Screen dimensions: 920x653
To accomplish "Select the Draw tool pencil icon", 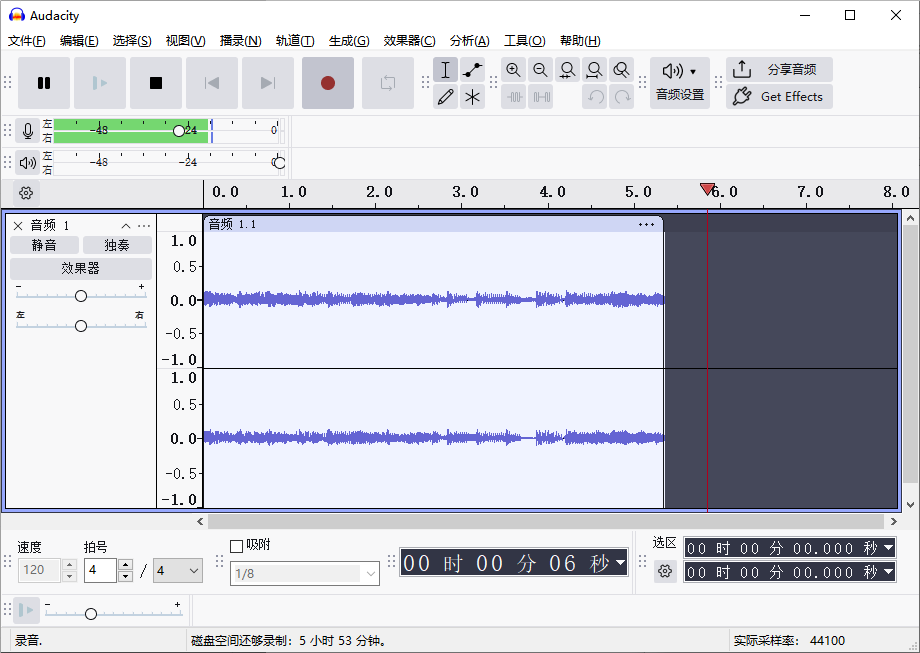I will (x=445, y=97).
